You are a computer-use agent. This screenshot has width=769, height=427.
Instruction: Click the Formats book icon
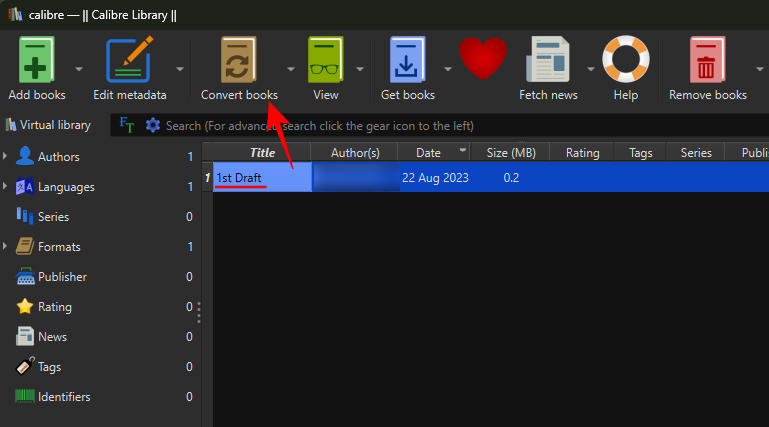coord(25,246)
